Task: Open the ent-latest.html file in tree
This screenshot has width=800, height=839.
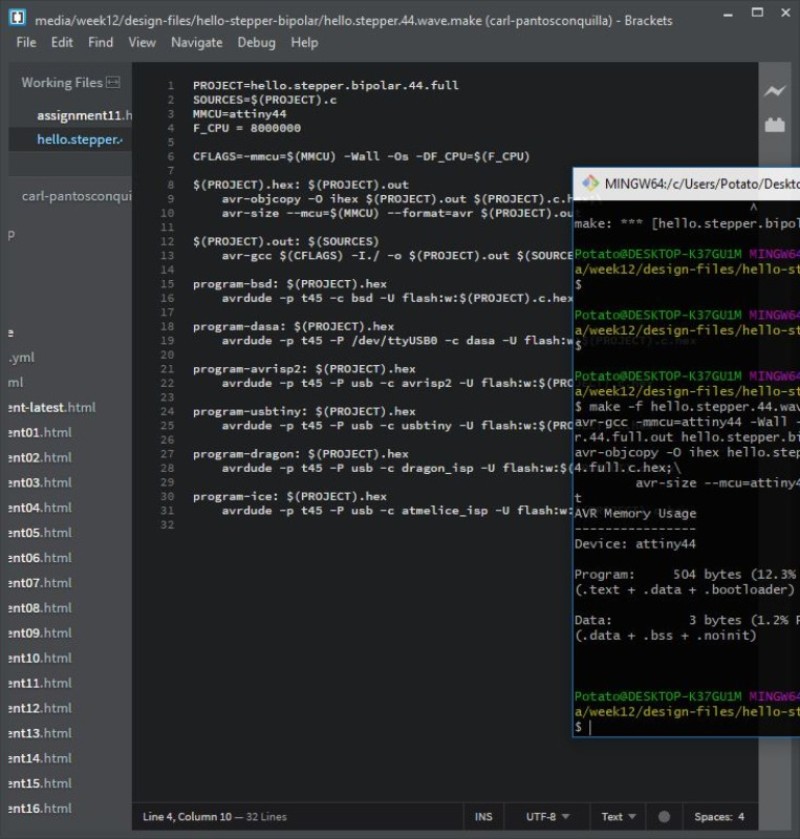Action: tap(52, 407)
